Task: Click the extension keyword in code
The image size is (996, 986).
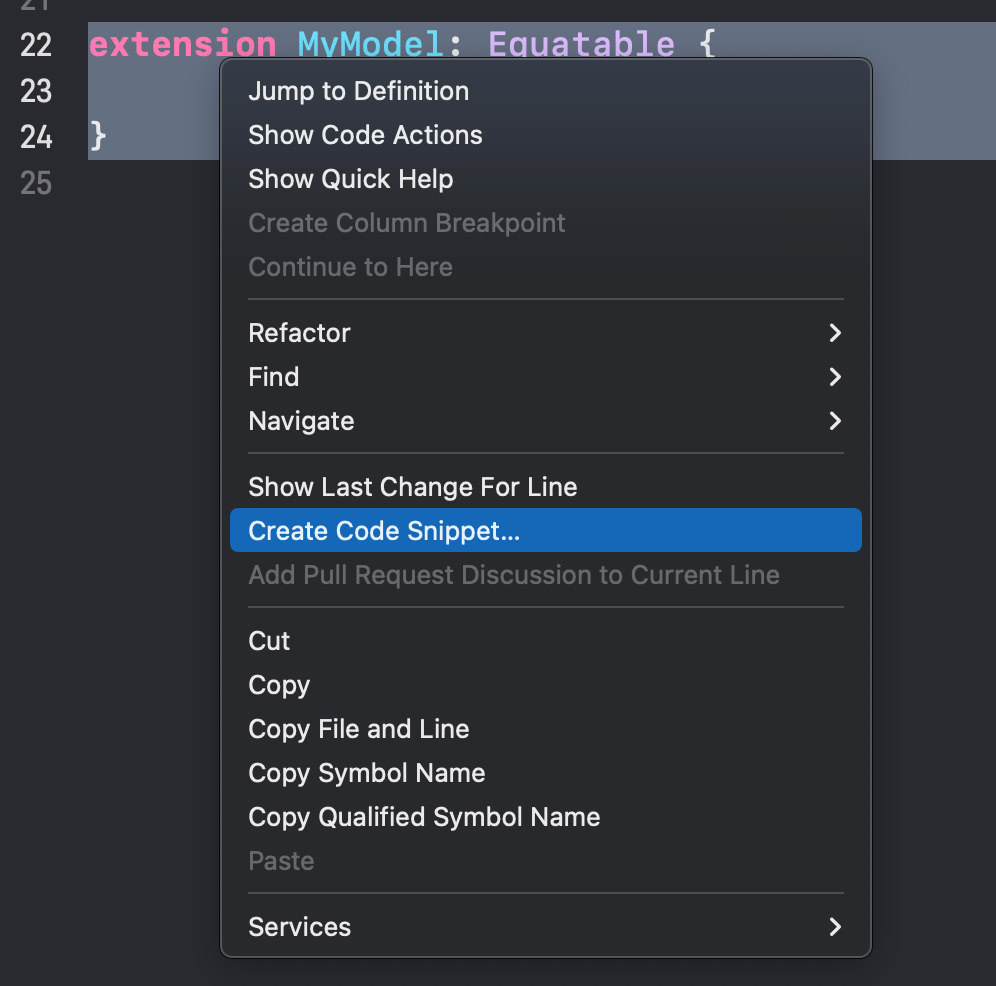Action: [x=183, y=44]
